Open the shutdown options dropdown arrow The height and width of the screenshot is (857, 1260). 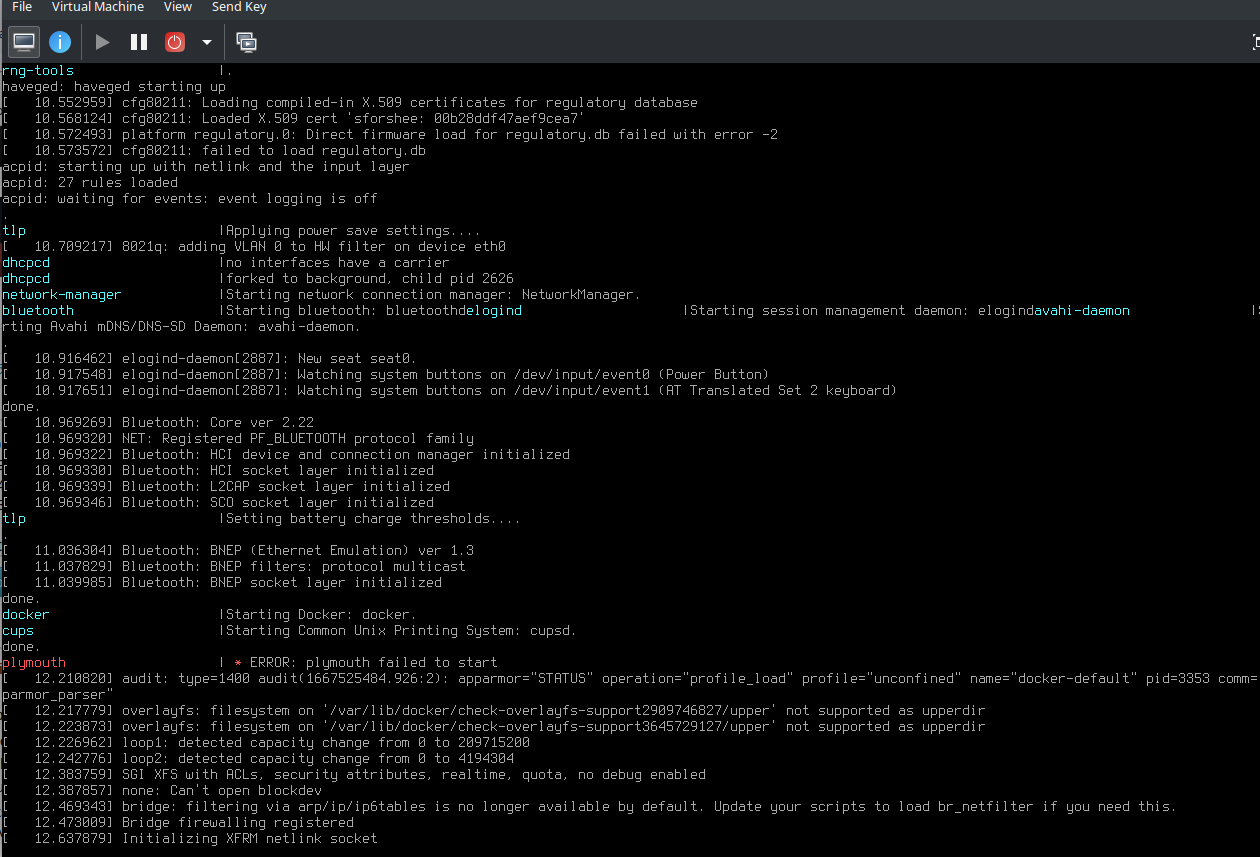pos(205,41)
